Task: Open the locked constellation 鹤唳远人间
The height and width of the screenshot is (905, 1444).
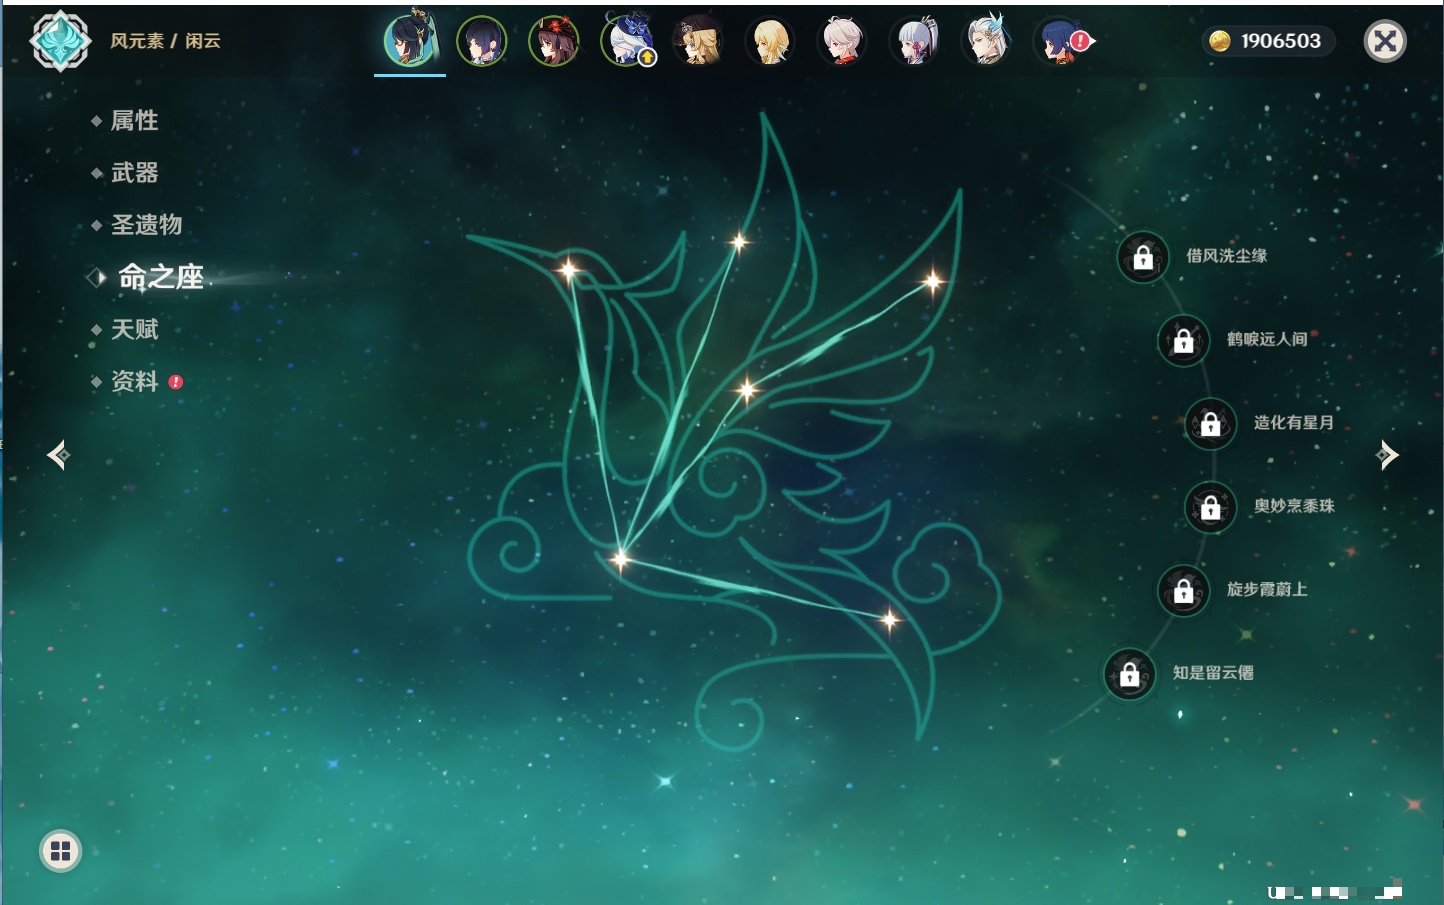Action: point(1184,341)
